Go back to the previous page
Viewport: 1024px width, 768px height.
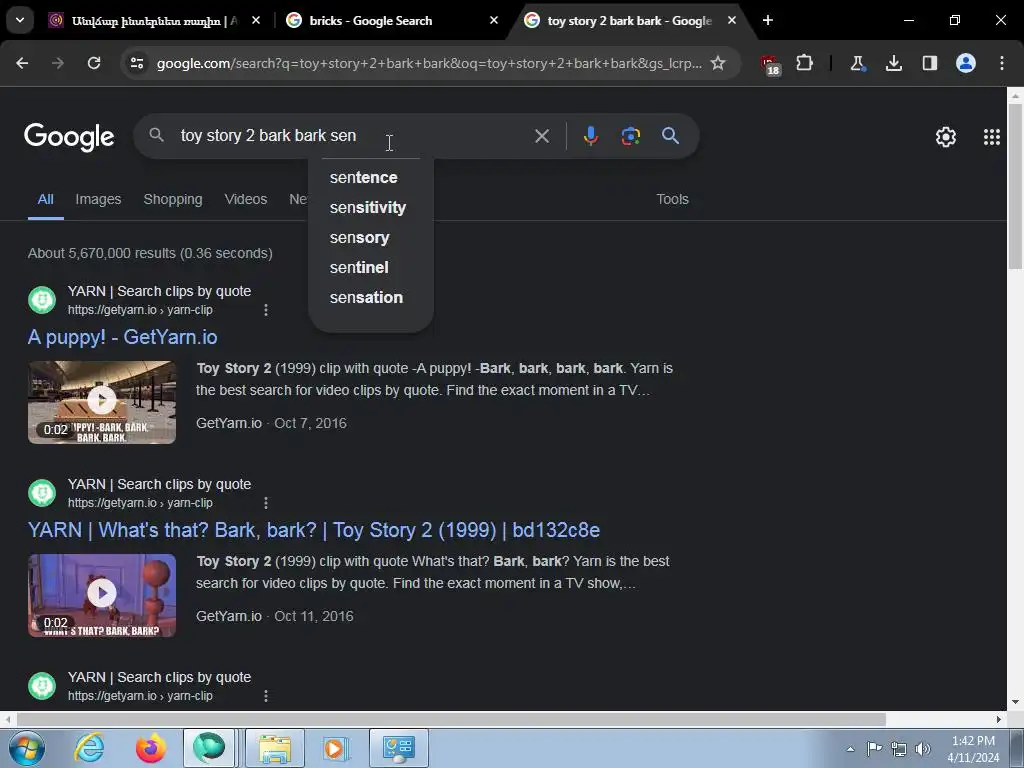coord(22,63)
